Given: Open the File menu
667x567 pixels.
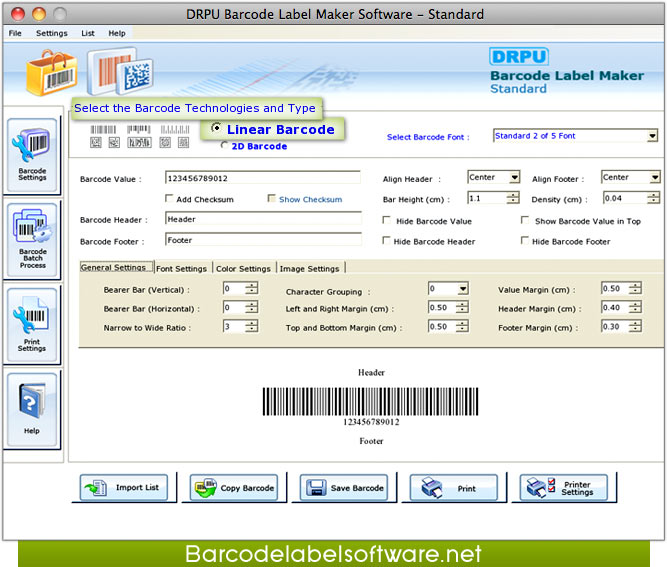Looking at the screenshot, I should click(x=15, y=33).
